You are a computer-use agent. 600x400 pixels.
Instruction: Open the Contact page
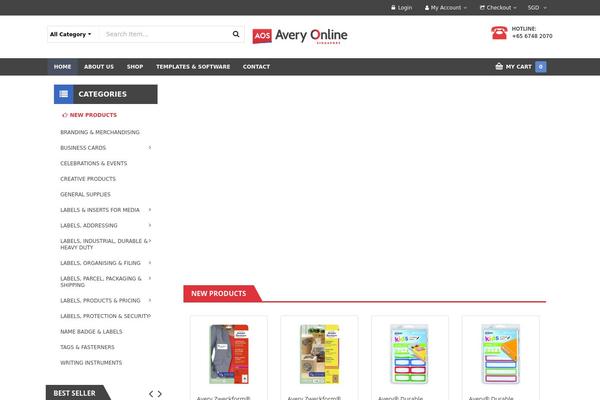(x=256, y=67)
